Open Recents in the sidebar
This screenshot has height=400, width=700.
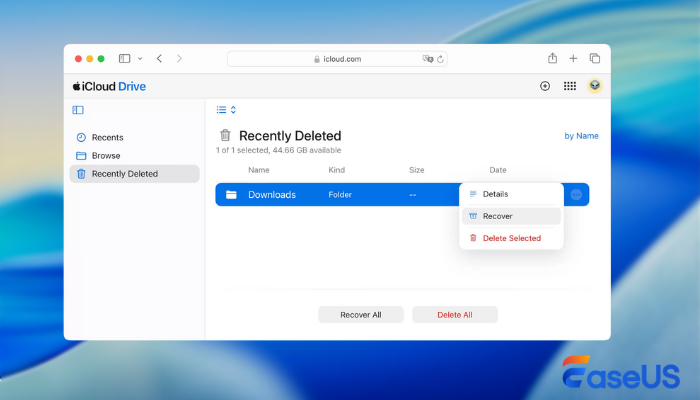pyautogui.click(x=134, y=138)
